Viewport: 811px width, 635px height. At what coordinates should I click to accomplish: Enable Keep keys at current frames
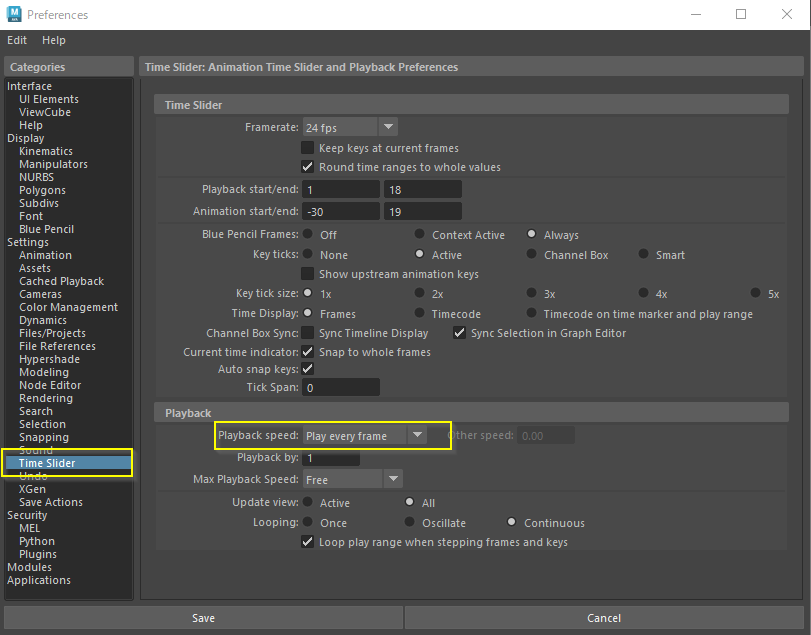(308, 148)
